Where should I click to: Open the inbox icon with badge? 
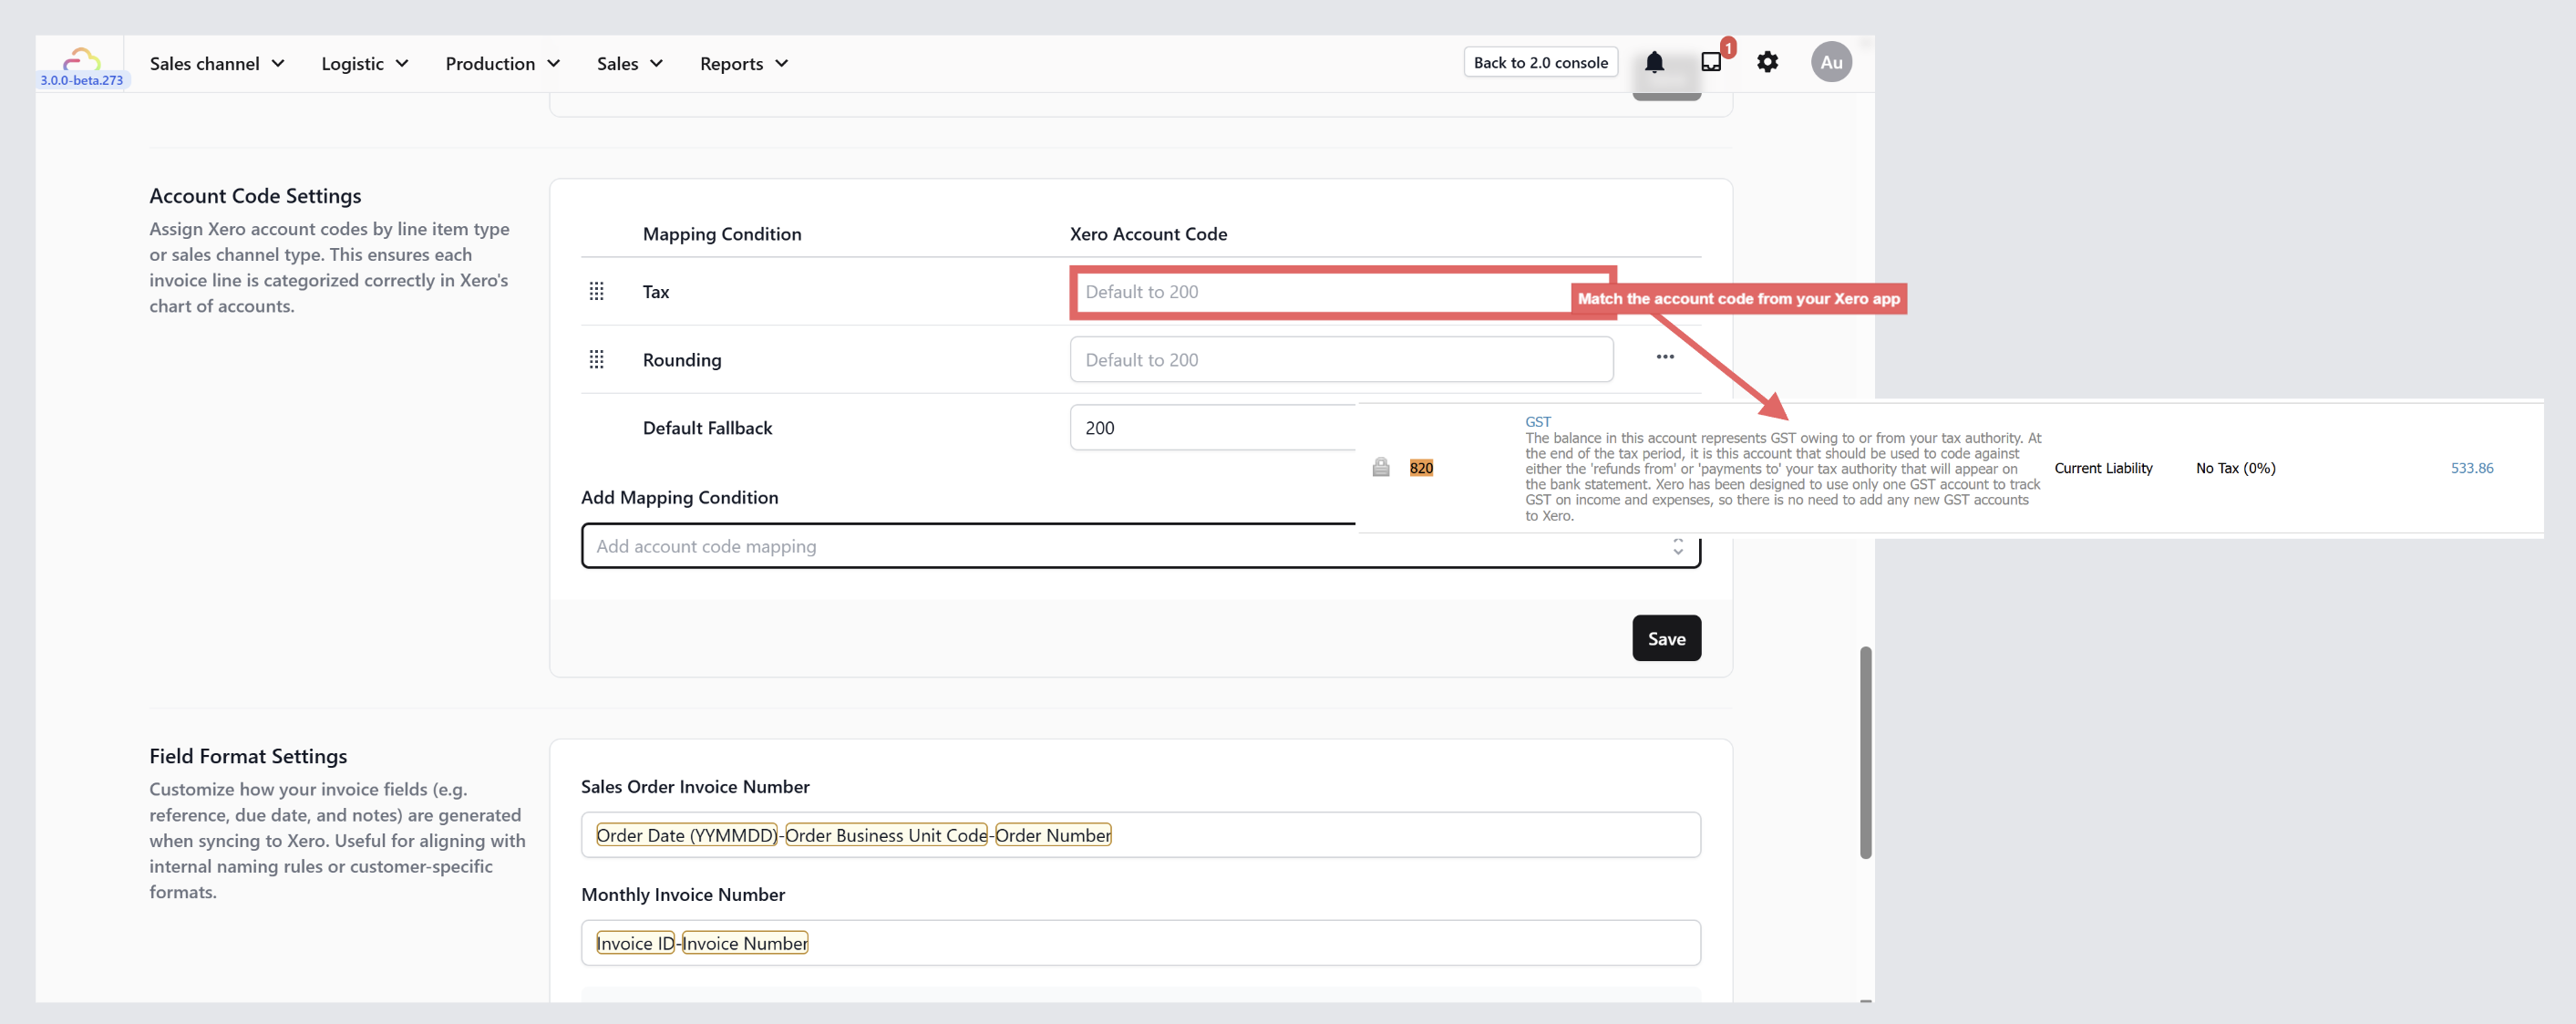click(x=1711, y=62)
